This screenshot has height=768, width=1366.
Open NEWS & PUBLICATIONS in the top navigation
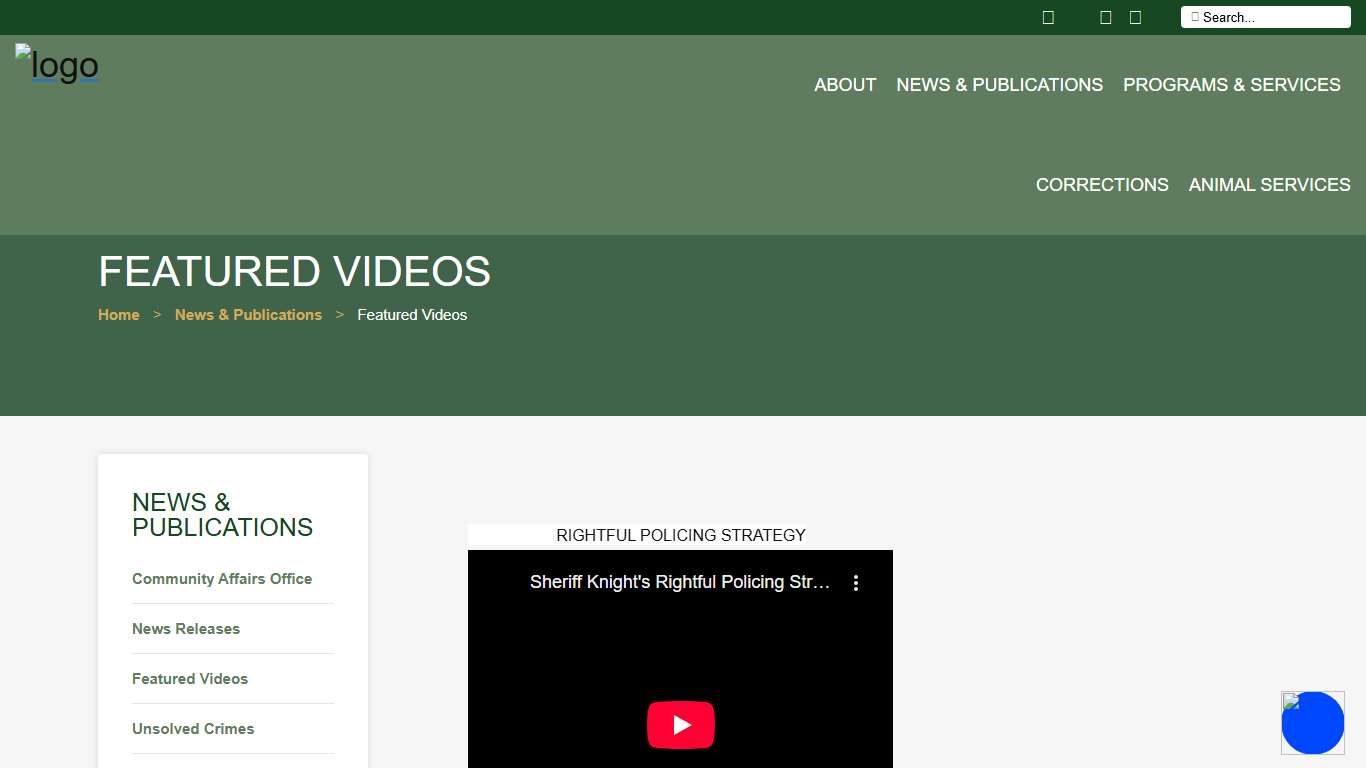[x=999, y=85]
